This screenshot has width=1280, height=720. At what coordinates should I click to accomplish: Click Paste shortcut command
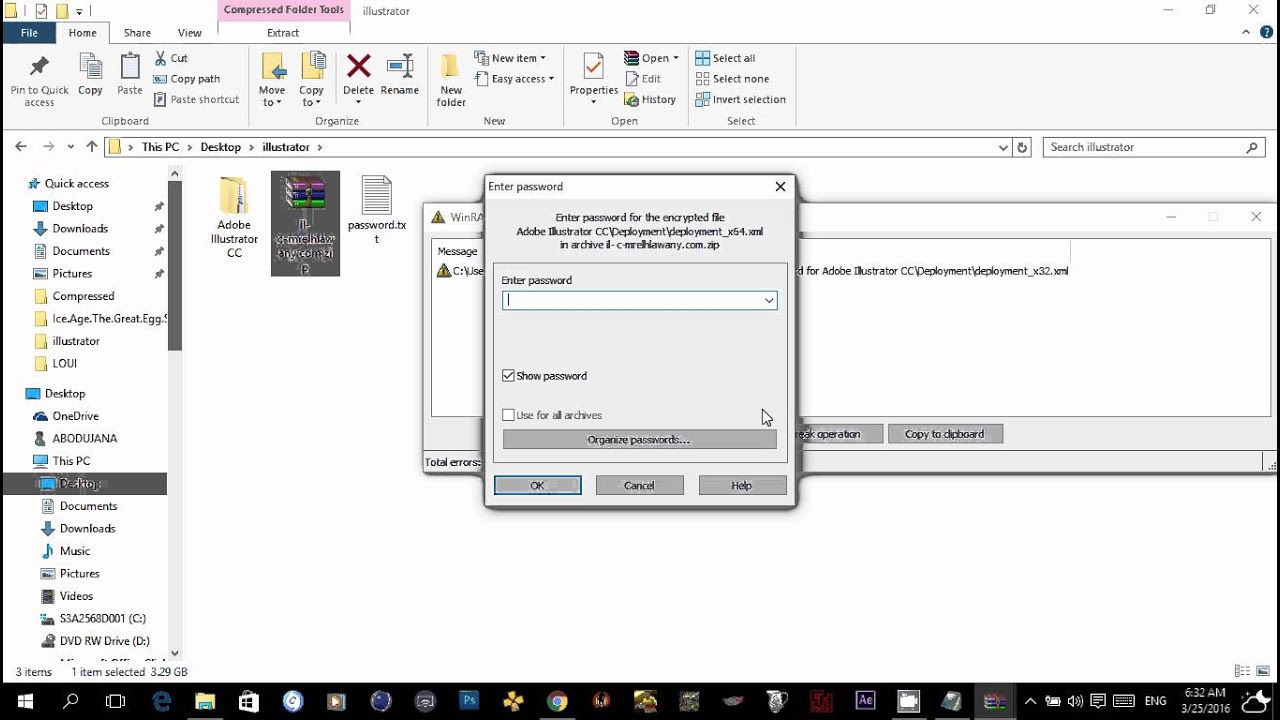point(197,99)
